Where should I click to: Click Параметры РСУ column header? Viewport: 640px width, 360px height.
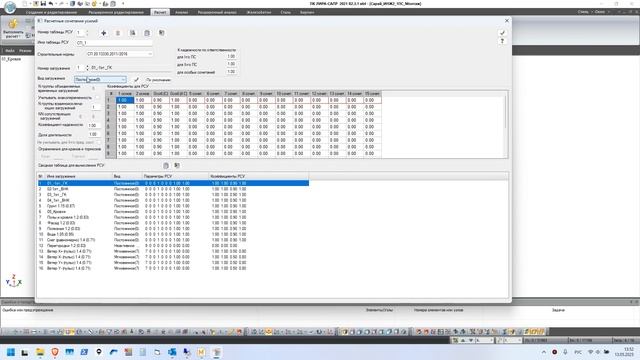(176, 176)
